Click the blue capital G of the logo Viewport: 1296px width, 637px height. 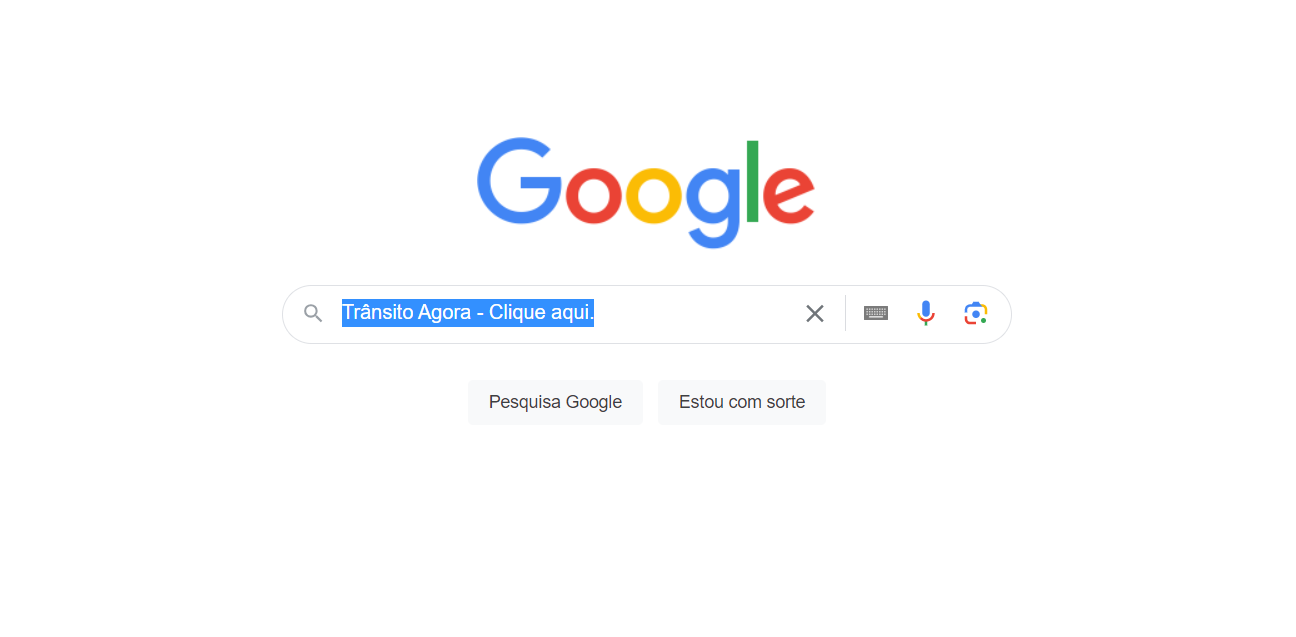coord(520,181)
